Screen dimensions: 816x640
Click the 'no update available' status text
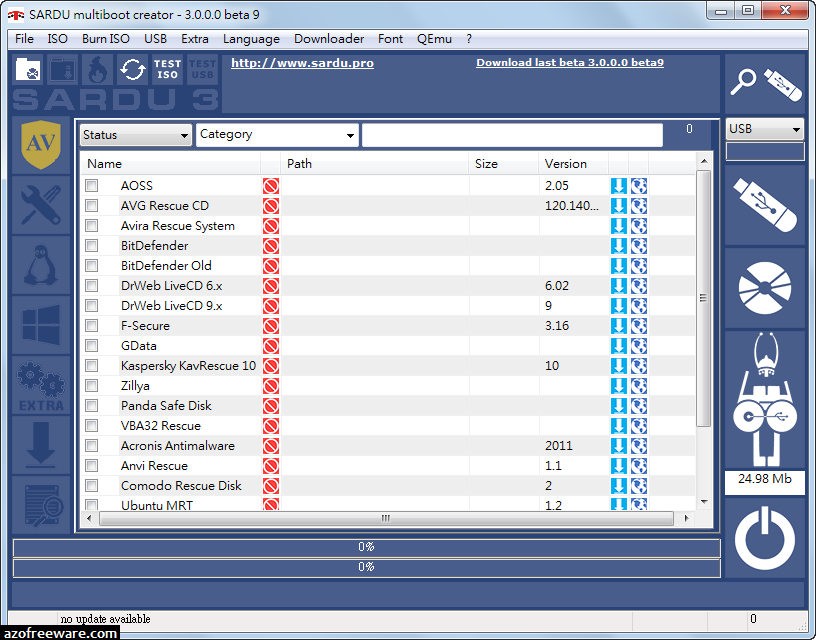(105, 619)
